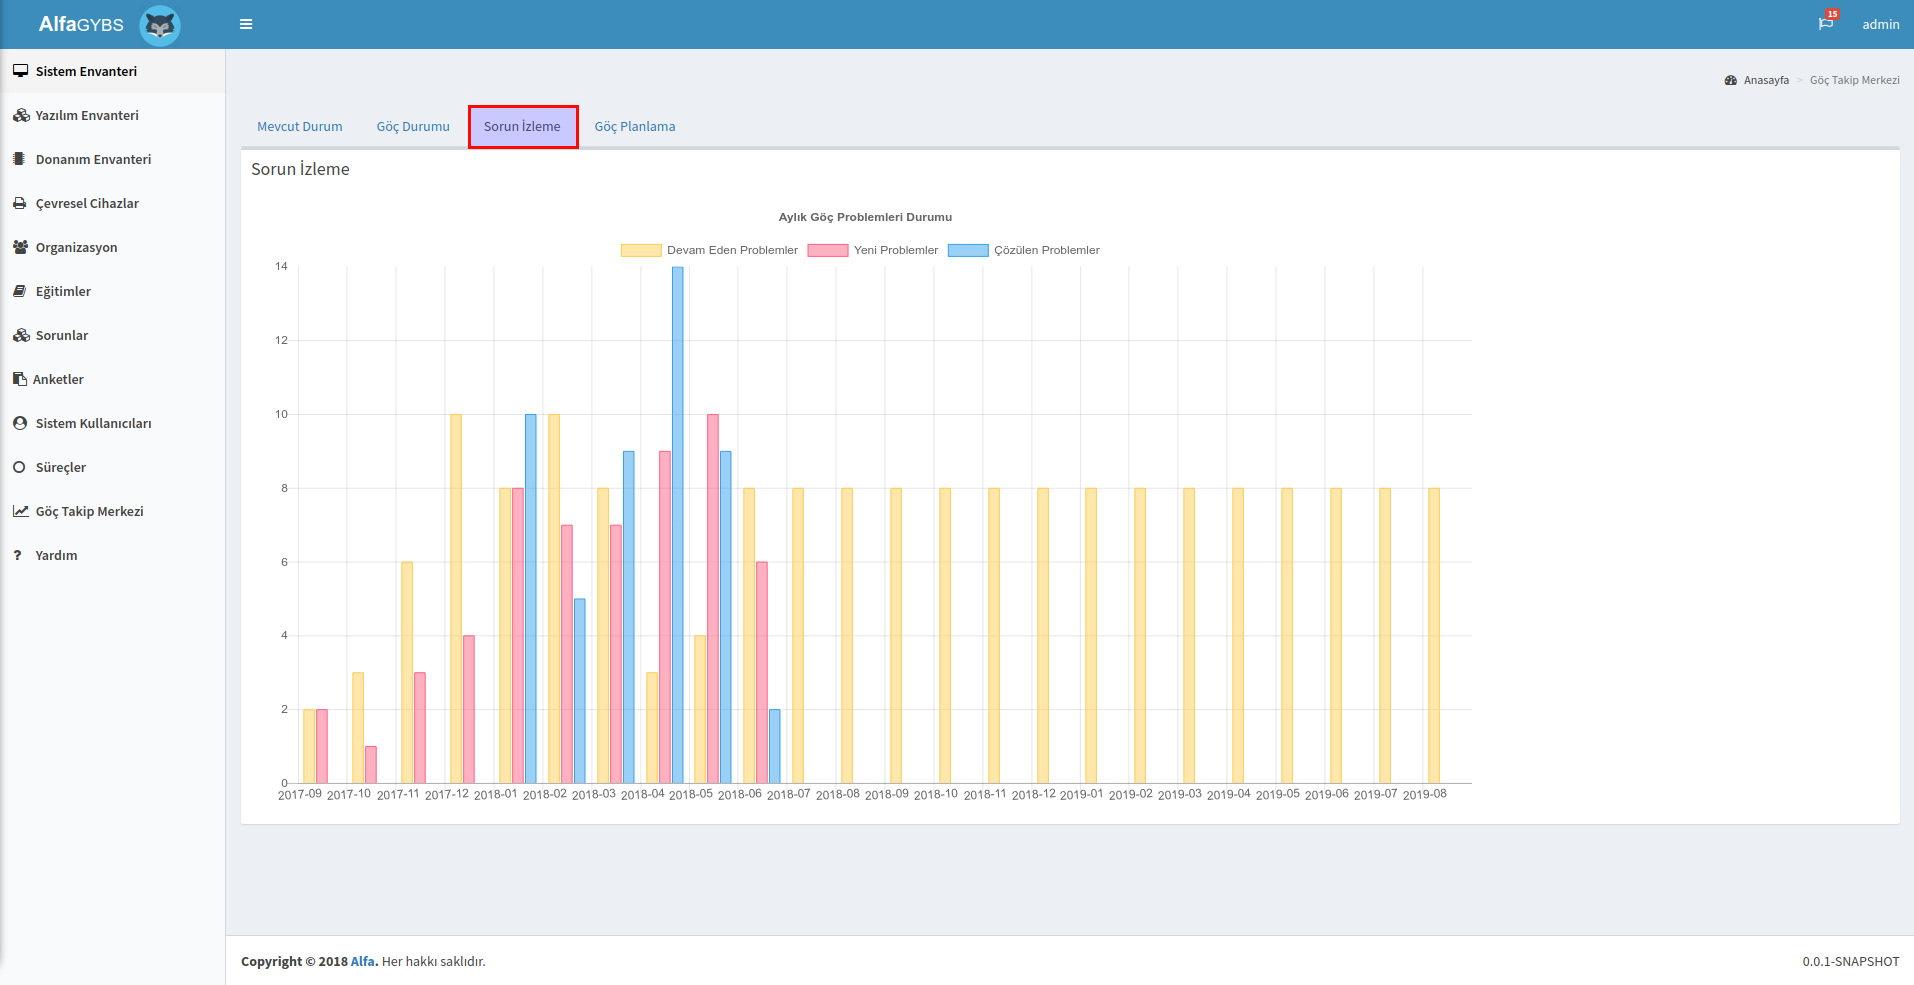Click the Eğitimler book icon
Screen dimensions: 1914x985
(20, 291)
